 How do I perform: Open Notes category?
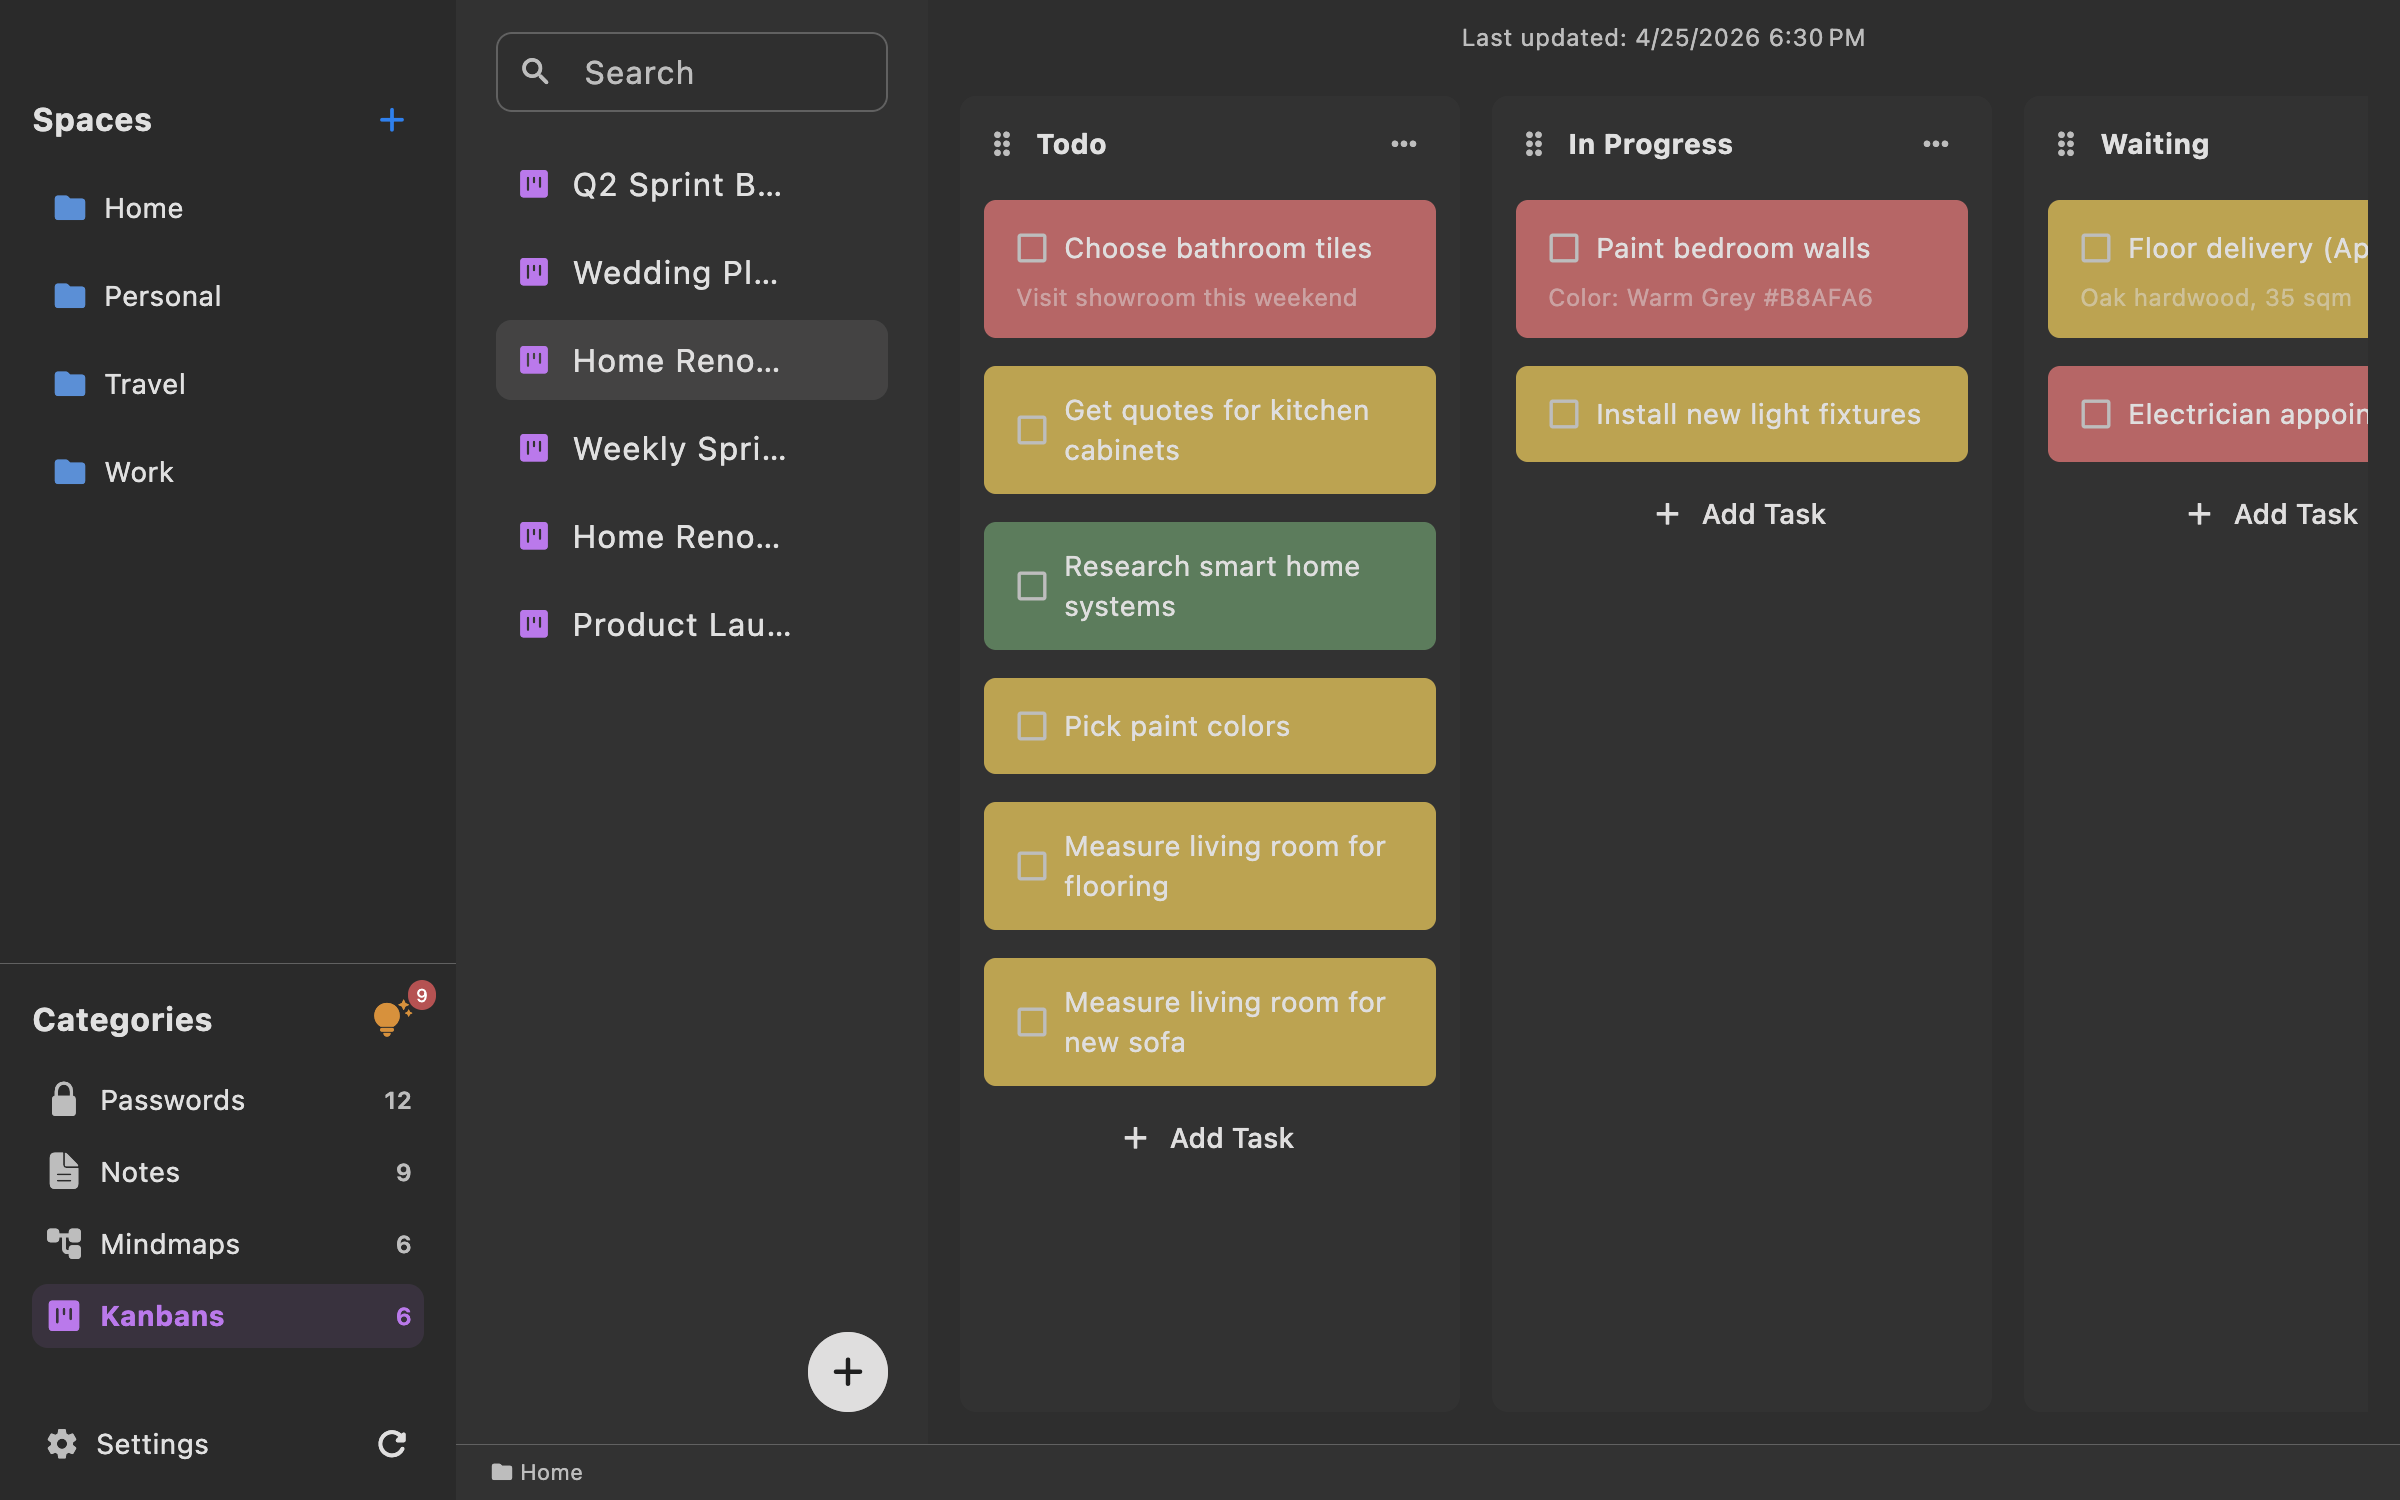(x=228, y=1172)
